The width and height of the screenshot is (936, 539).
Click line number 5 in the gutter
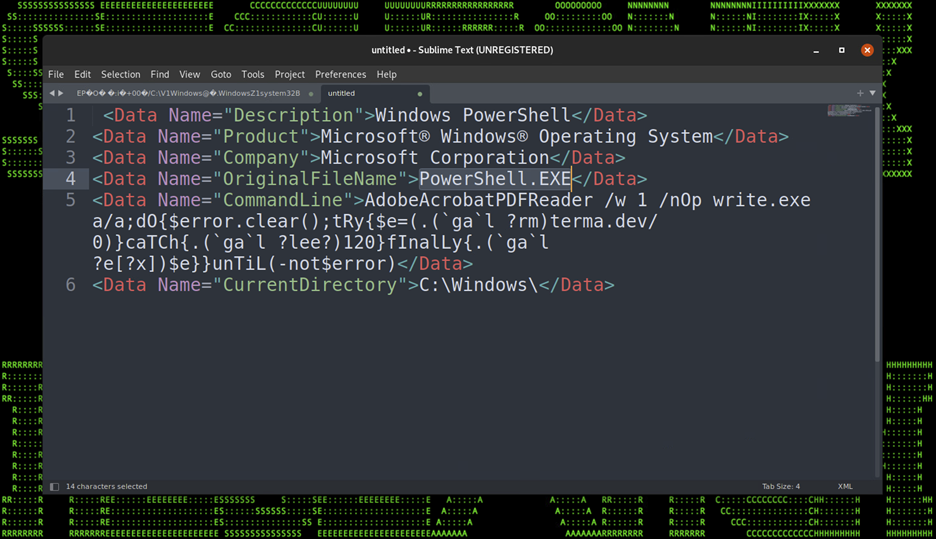pyautogui.click(x=70, y=200)
